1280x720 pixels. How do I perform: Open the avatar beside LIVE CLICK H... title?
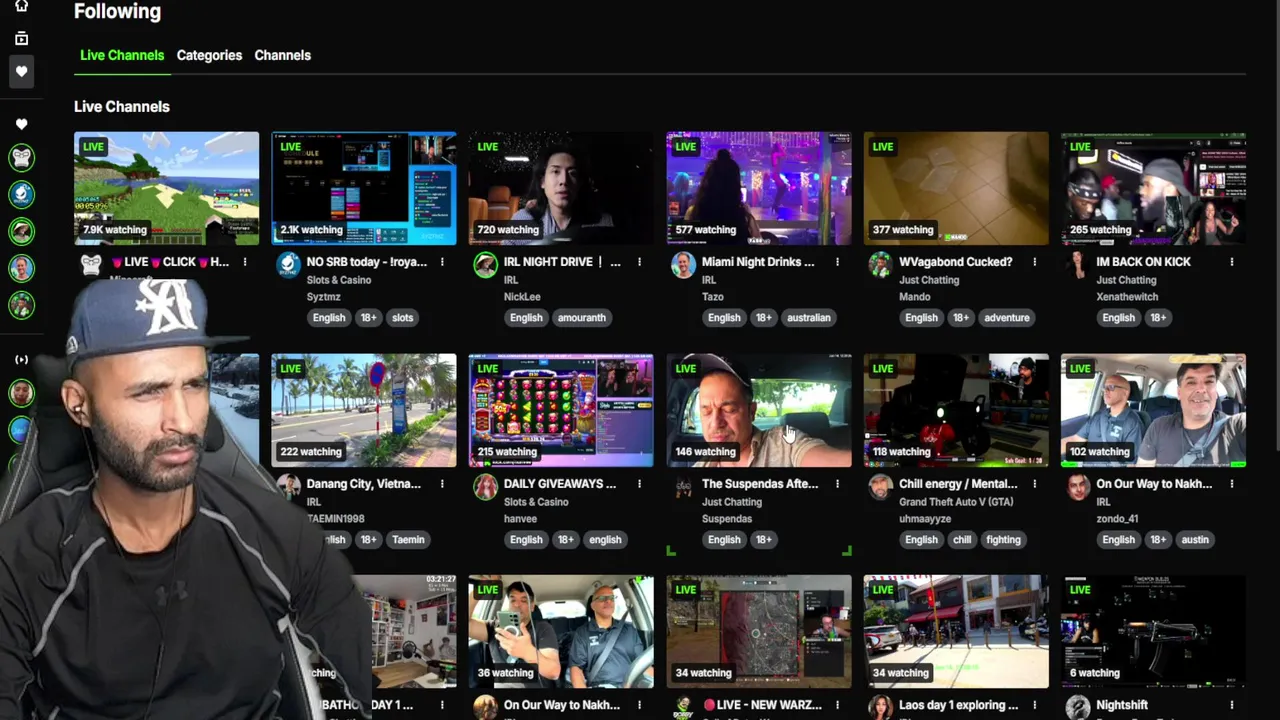91,264
